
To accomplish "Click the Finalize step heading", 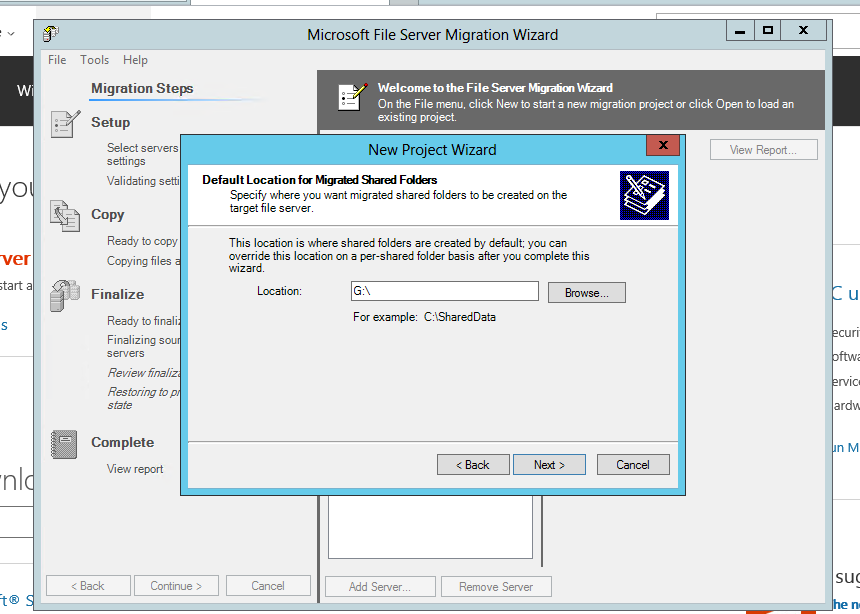I will coord(117,295).
